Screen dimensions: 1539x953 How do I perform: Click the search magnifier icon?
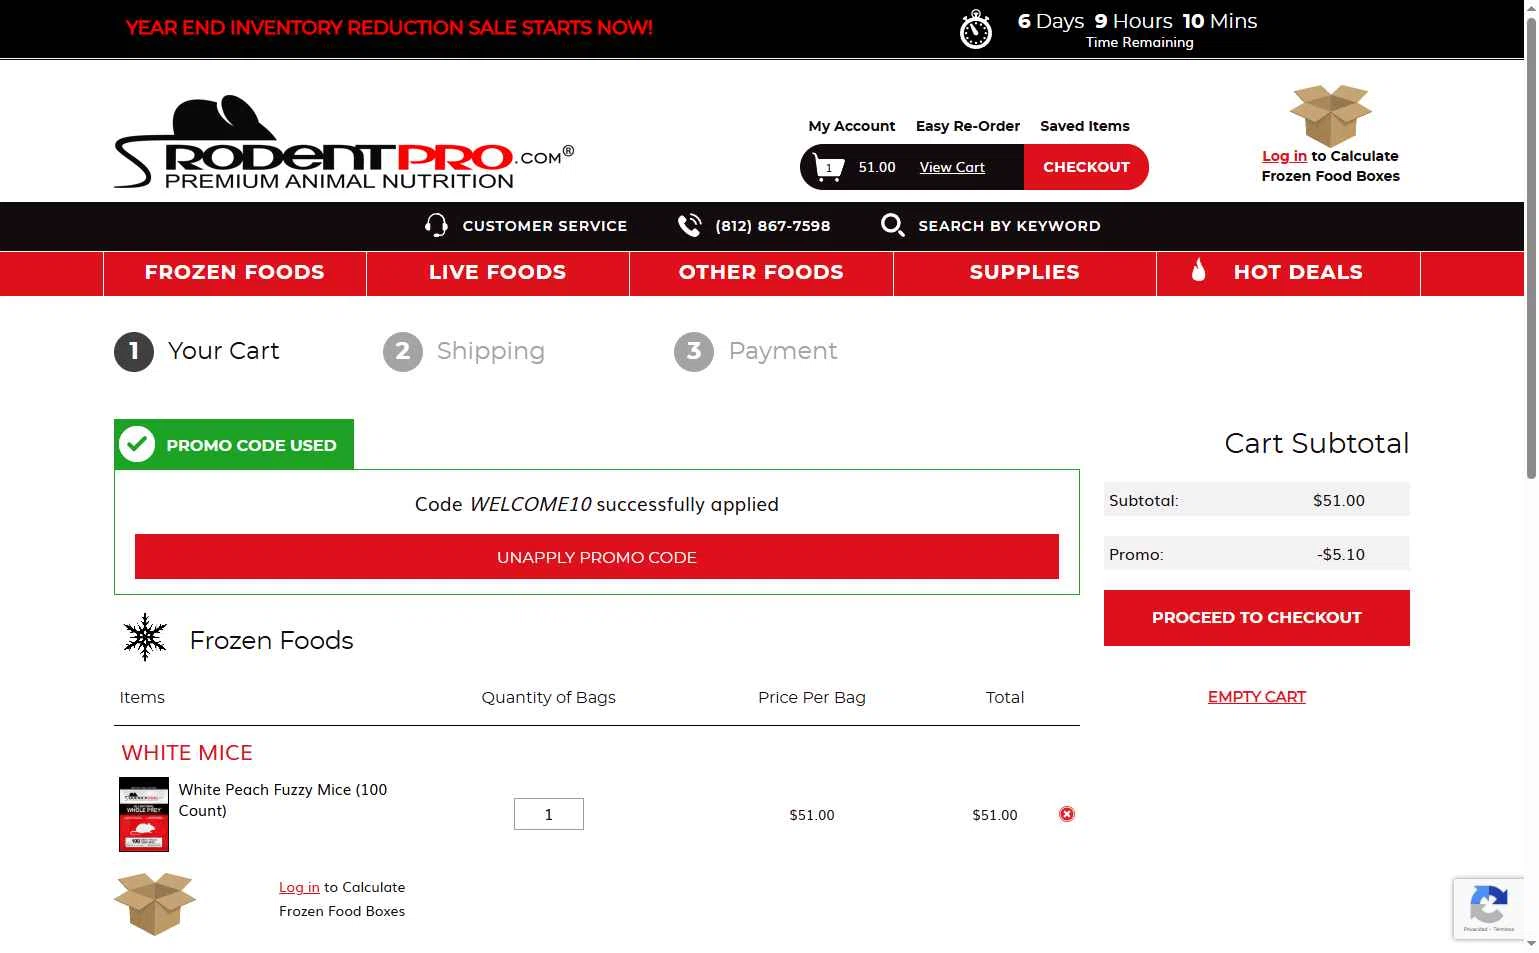click(892, 225)
